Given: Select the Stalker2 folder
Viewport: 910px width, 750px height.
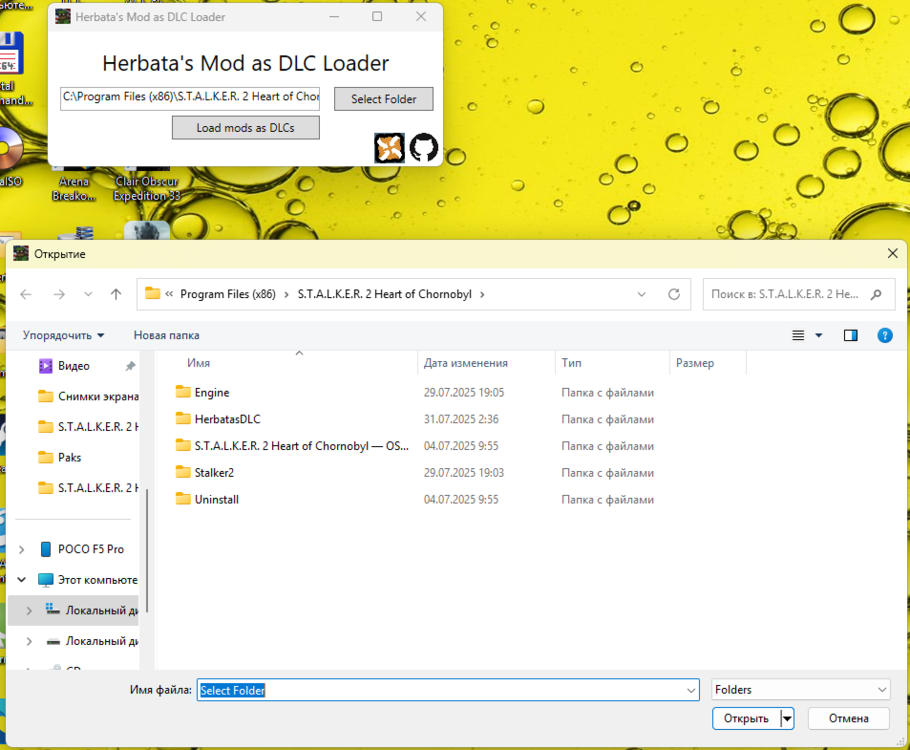Looking at the screenshot, I should [214, 472].
